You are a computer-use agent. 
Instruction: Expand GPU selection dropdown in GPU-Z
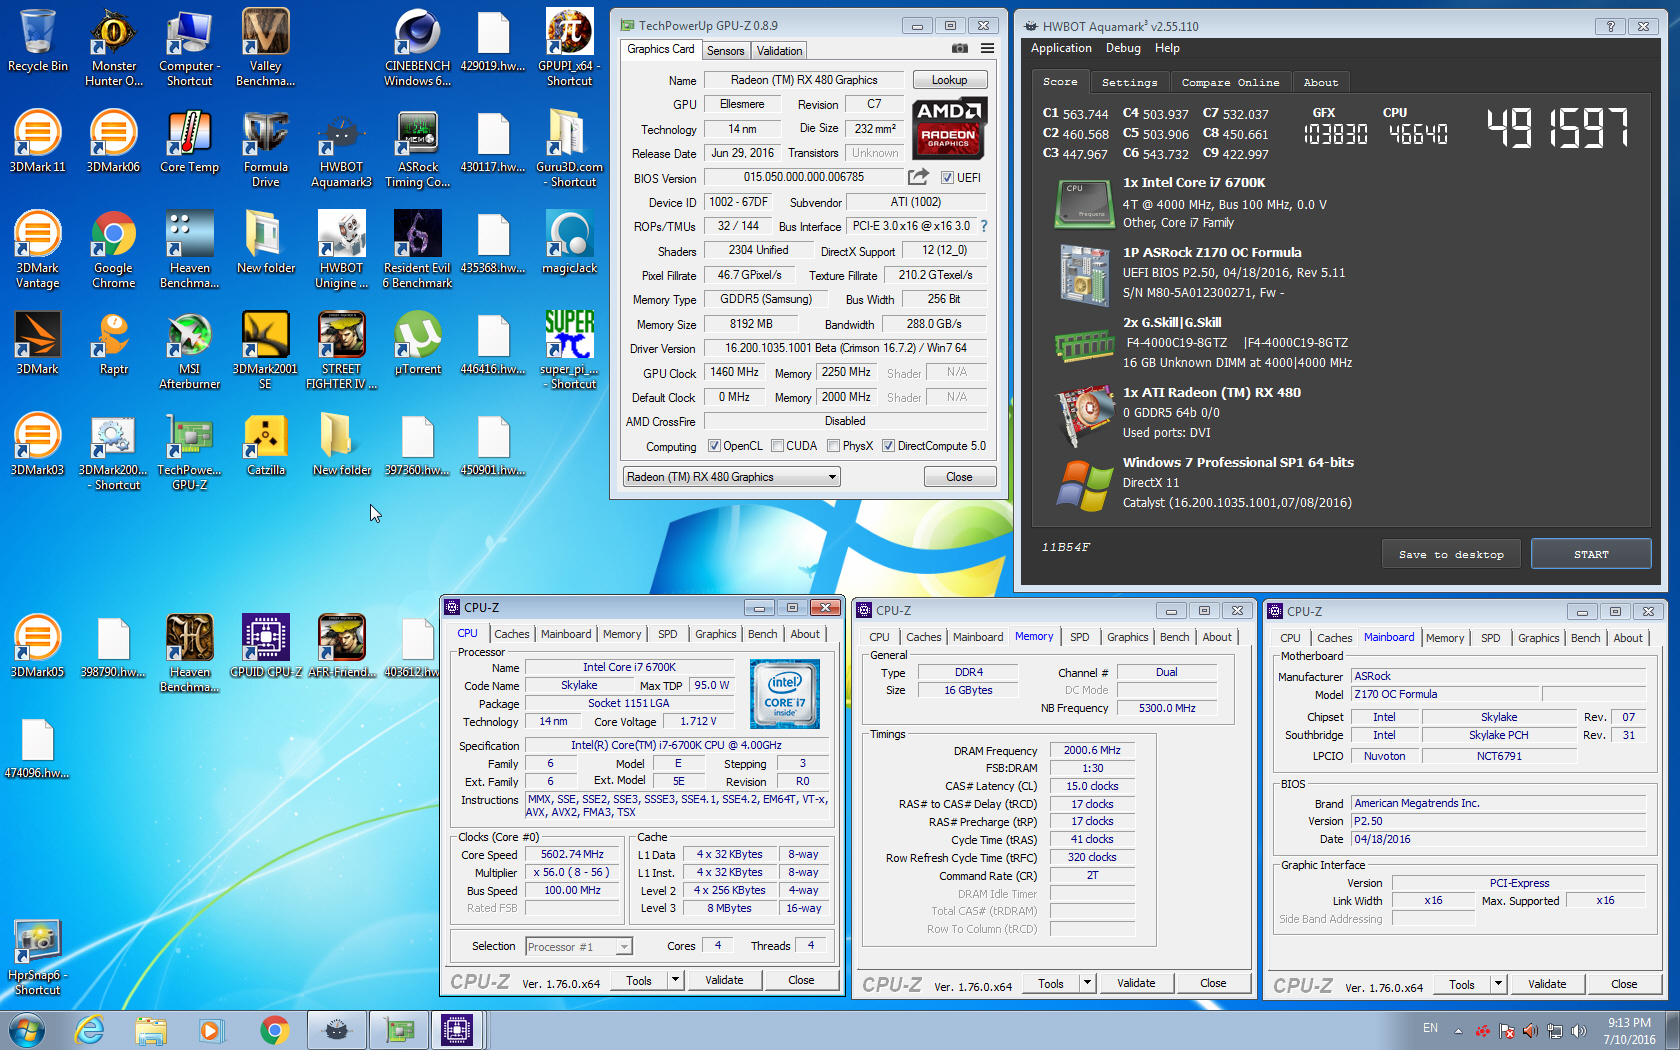832,477
